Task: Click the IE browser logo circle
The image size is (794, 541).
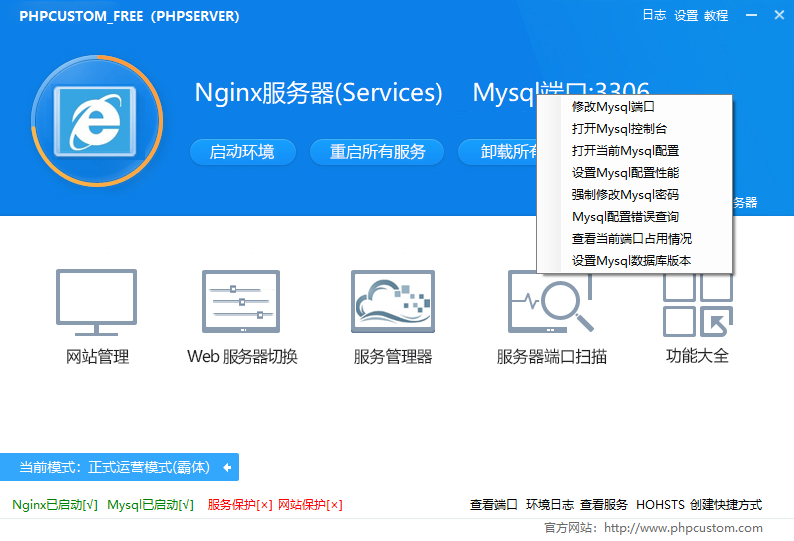Action: [x=97, y=121]
